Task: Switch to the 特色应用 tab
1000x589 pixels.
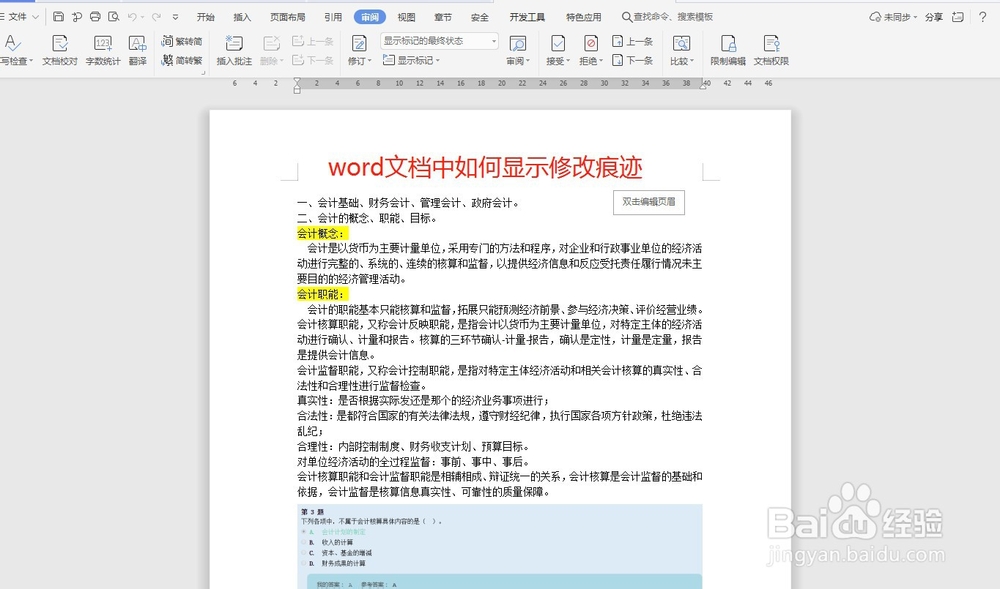Action: click(584, 17)
